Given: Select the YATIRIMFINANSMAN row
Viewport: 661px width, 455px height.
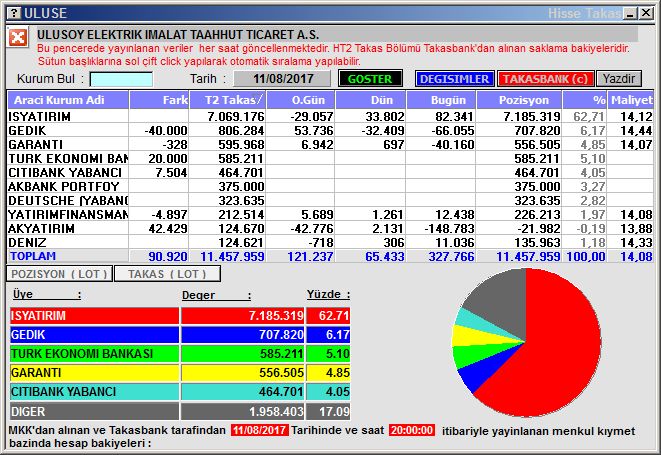Looking at the screenshot, I should click(330, 215).
